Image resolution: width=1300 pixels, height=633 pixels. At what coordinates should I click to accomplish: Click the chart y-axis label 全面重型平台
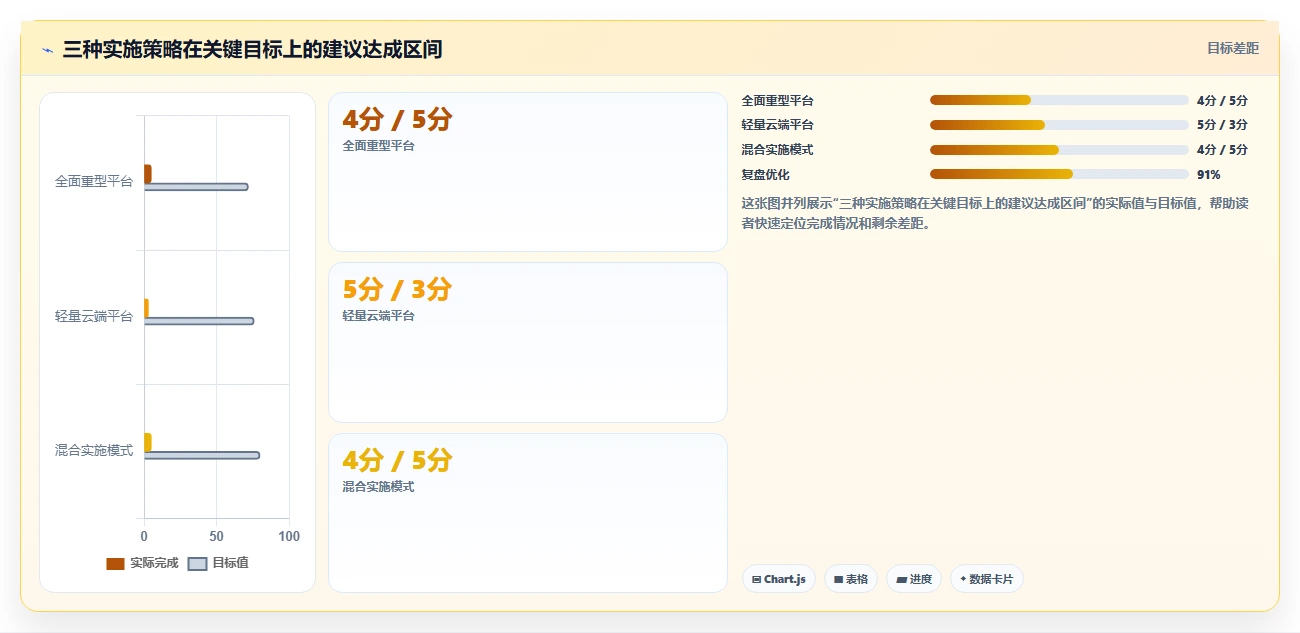(94, 182)
